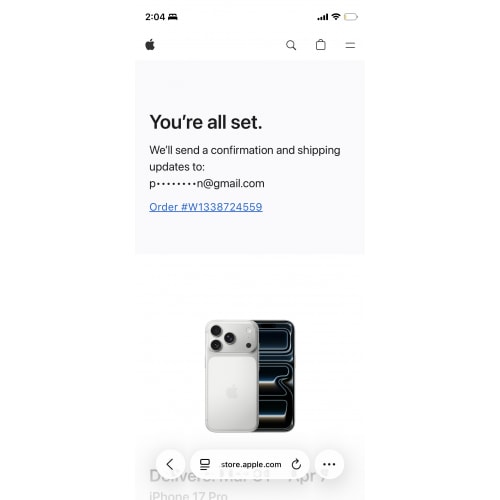
Task: Open the browser three-dots more menu
Action: coord(329,464)
